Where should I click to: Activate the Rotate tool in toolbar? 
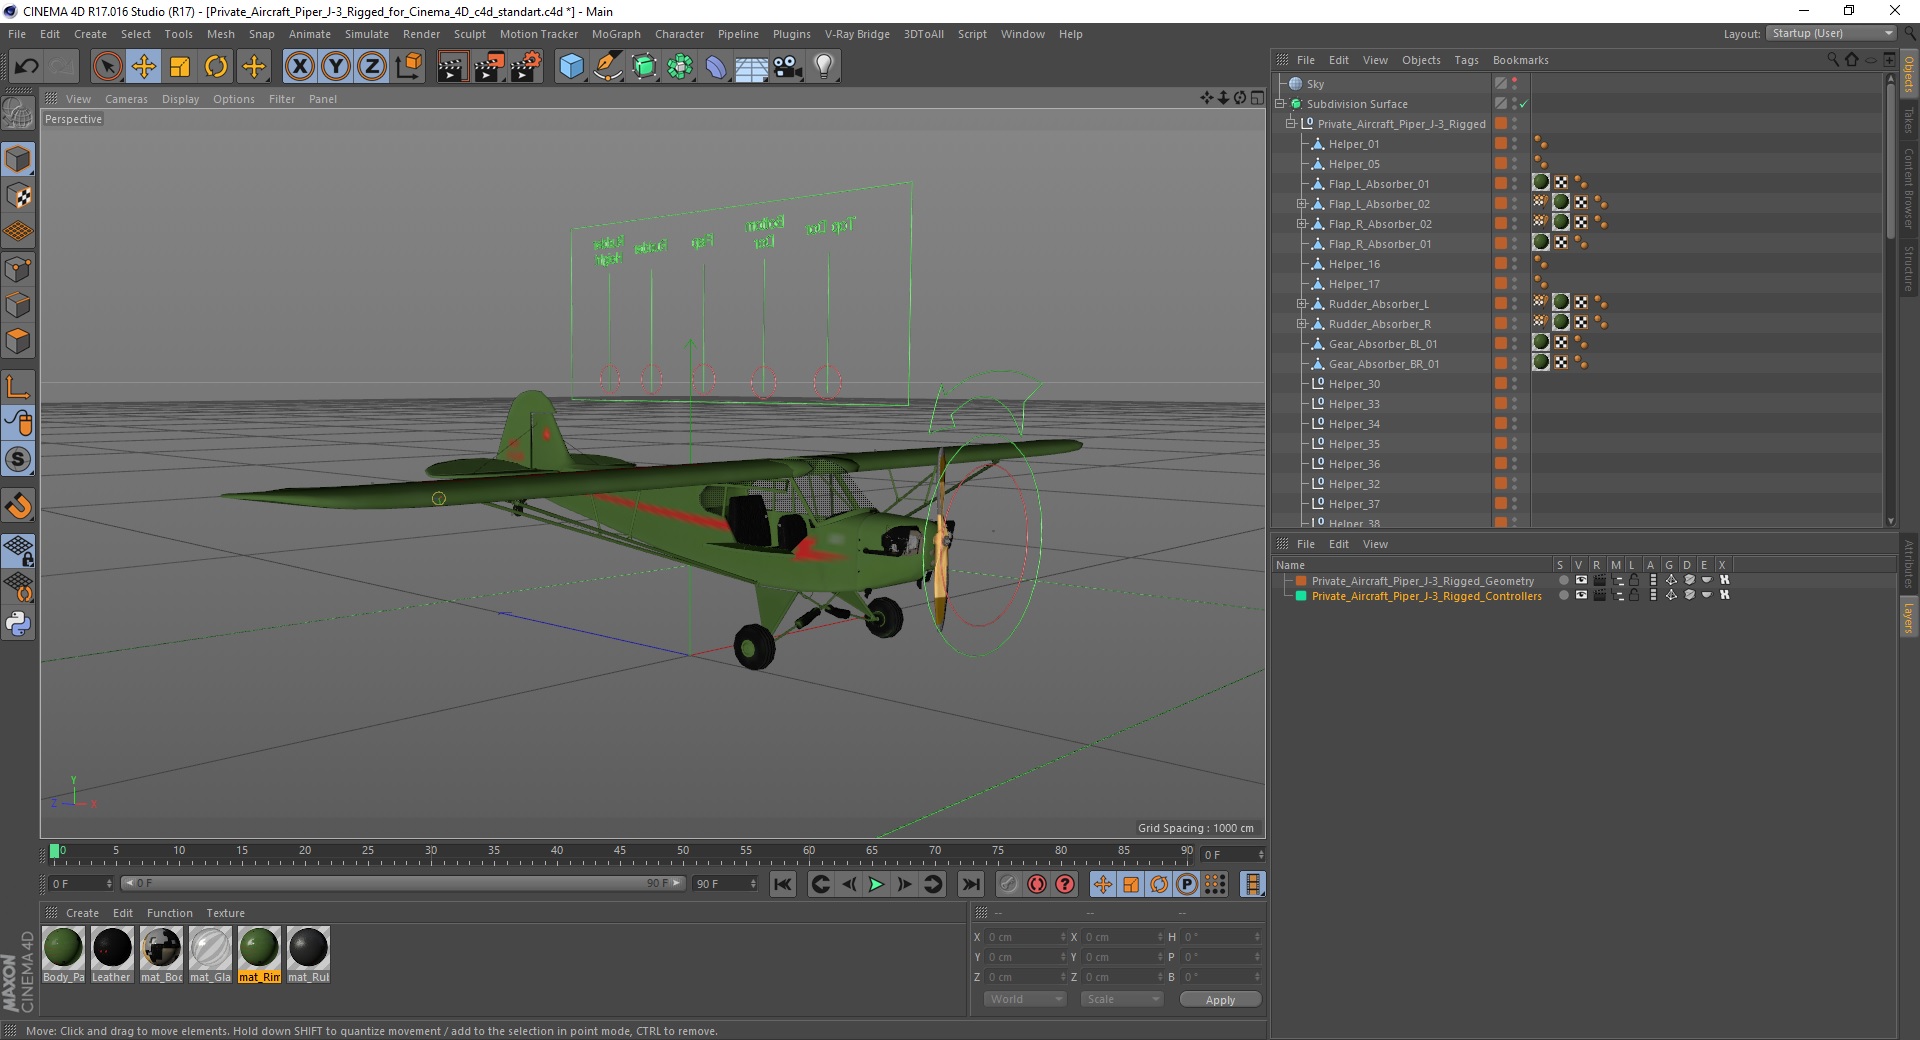(x=216, y=66)
